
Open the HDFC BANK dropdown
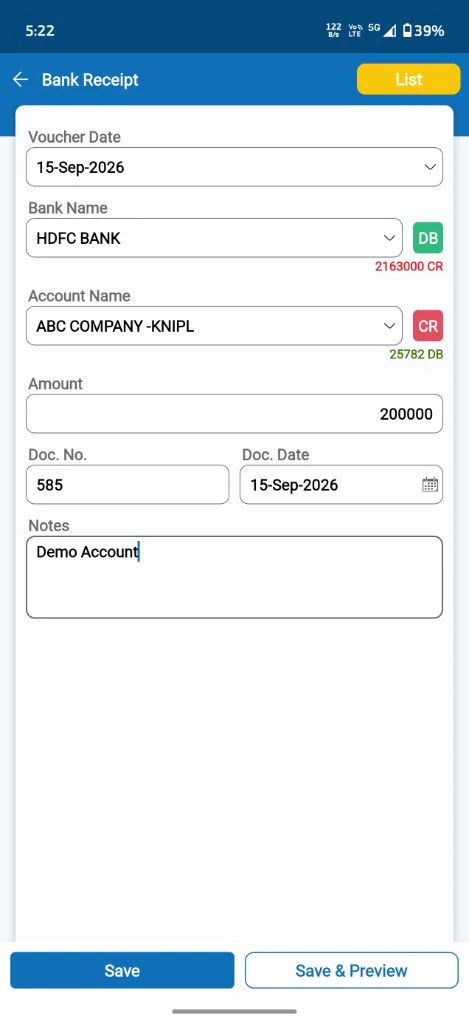click(214, 238)
